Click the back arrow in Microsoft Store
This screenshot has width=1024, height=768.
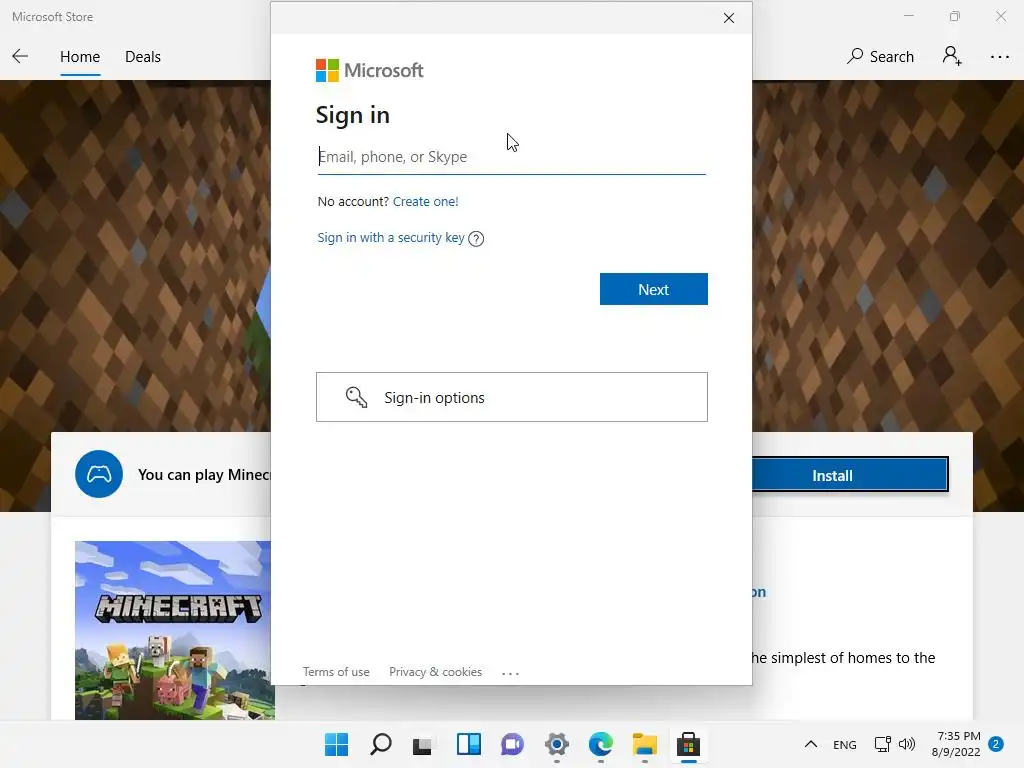point(20,56)
